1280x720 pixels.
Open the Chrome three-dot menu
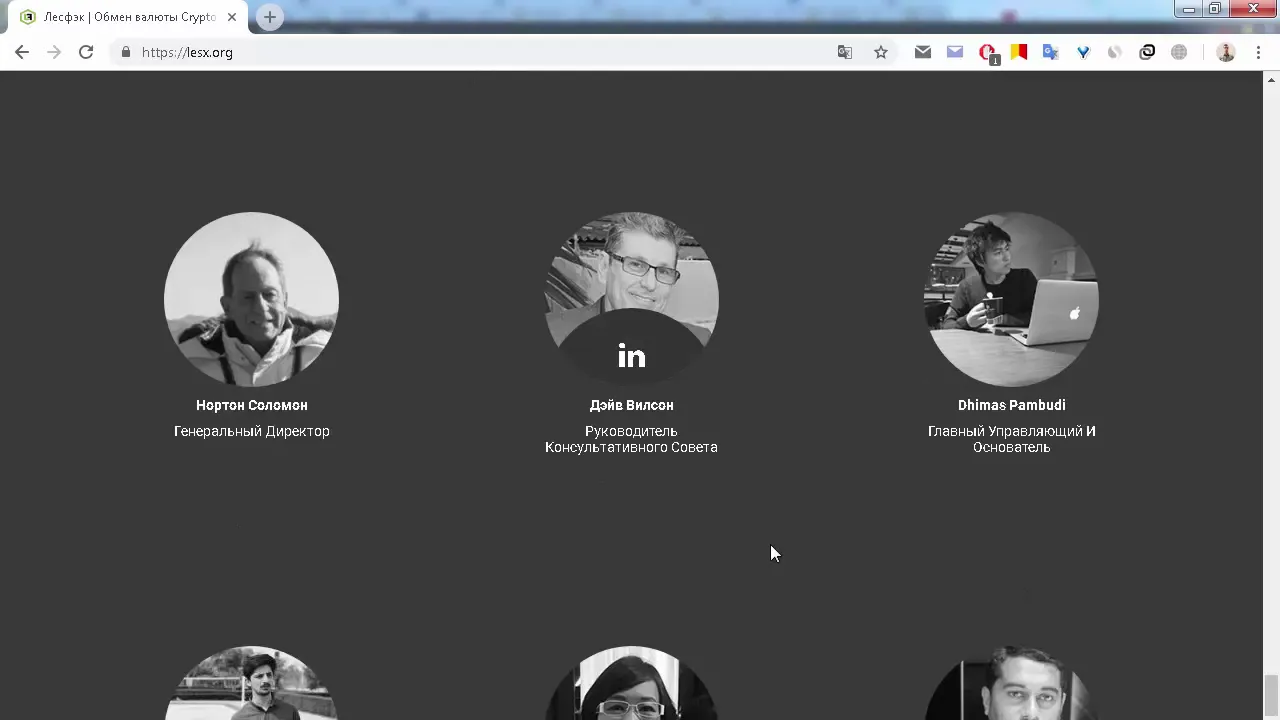point(1258,52)
